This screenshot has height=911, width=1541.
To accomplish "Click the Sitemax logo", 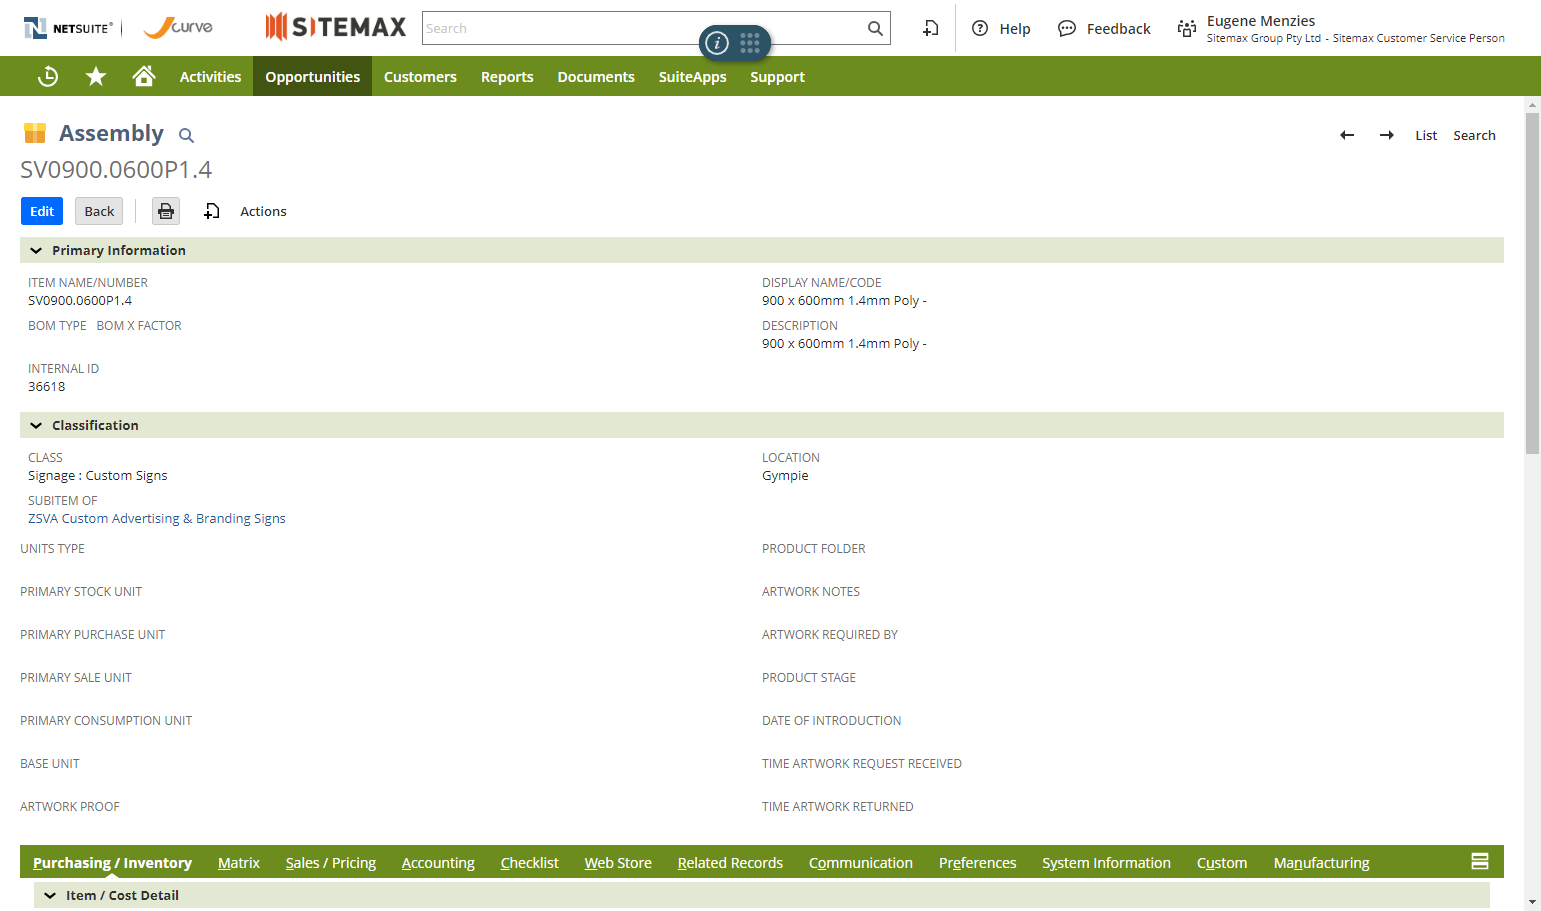I will tap(336, 27).
